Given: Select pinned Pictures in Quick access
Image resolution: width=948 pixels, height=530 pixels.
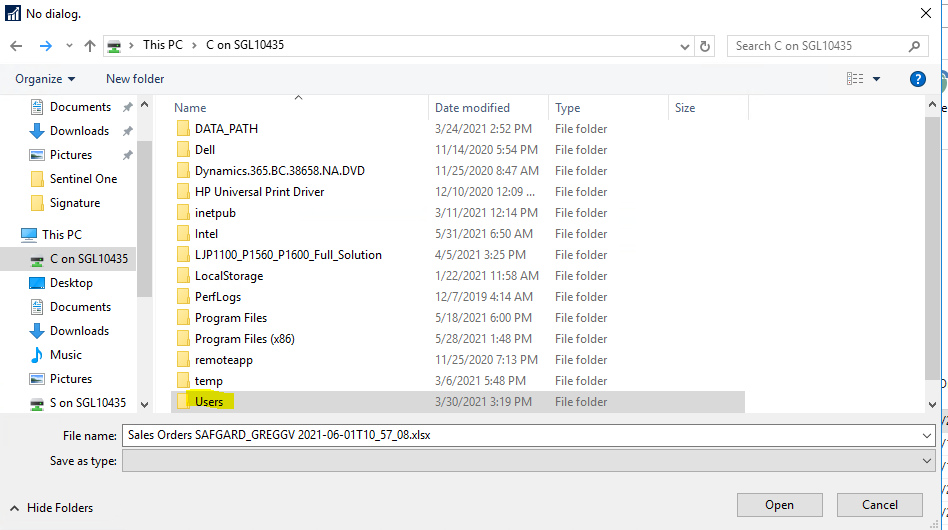Looking at the screenshot, I should (71, 155).
